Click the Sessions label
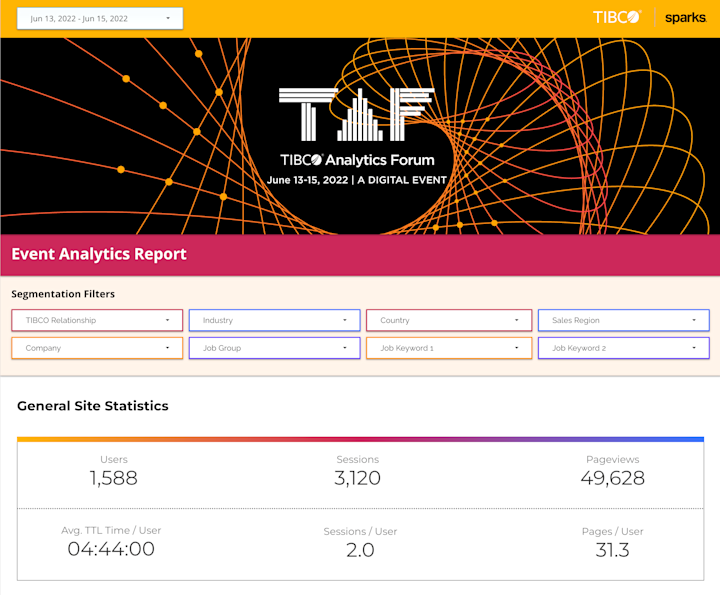The height and width of the screenshot is (595, 720). click(358, 459)
